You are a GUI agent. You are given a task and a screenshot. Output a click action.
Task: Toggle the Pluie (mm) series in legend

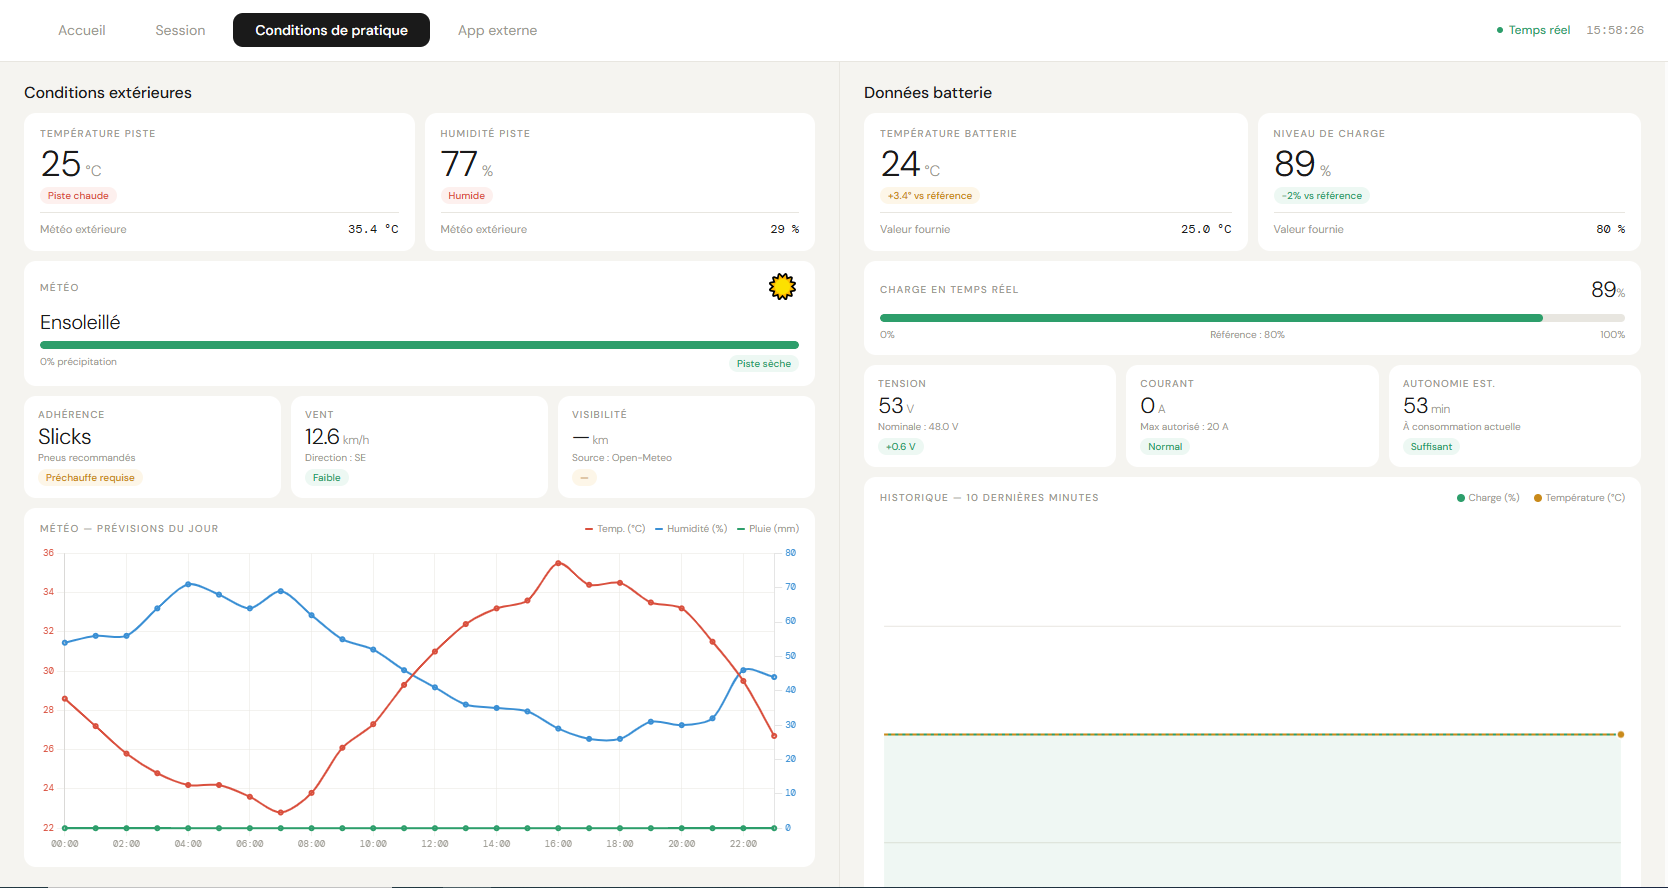click(768, 529)
